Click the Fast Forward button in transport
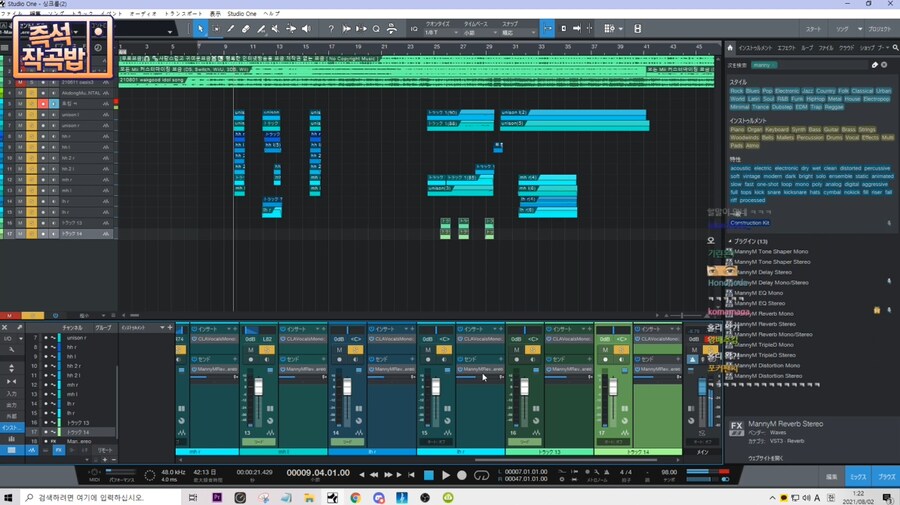This screenshot has width=900, height=505. (388, 475)
